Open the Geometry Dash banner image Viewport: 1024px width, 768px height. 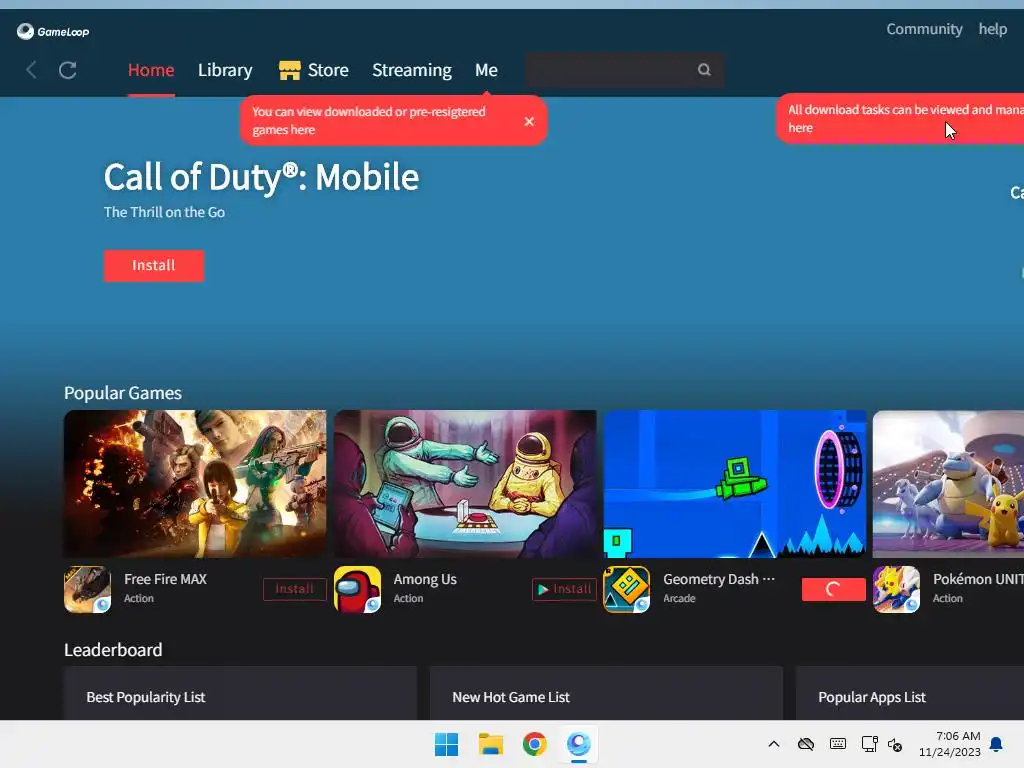[735, 484]
